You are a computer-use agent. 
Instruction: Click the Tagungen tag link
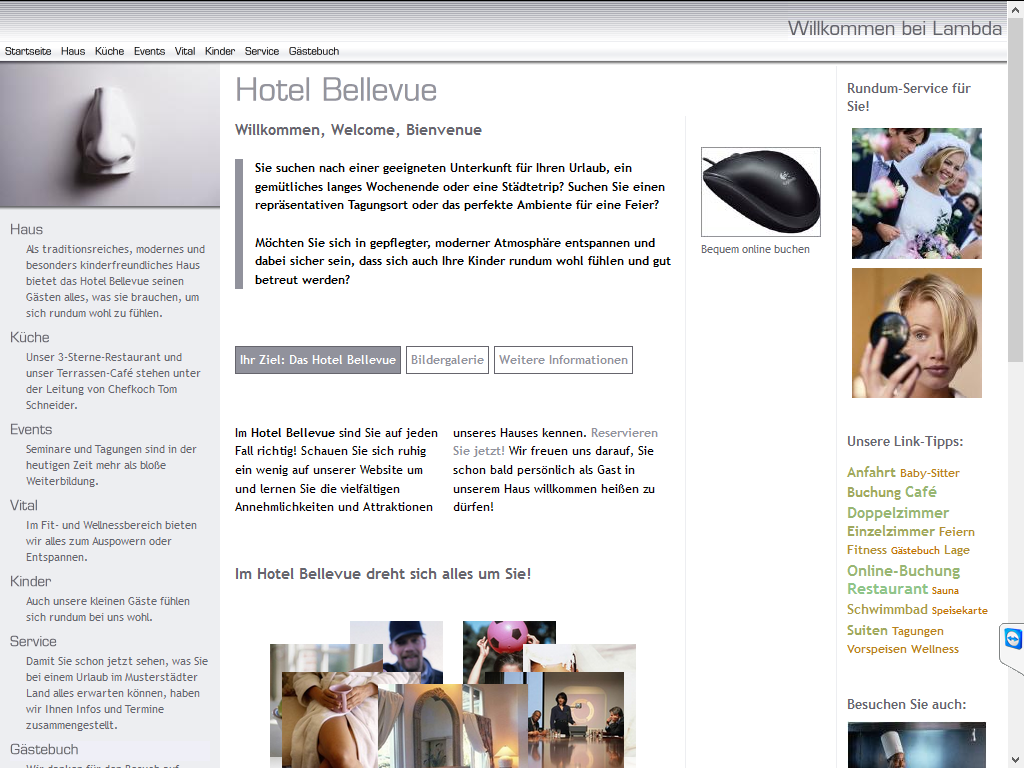(918, 631)
